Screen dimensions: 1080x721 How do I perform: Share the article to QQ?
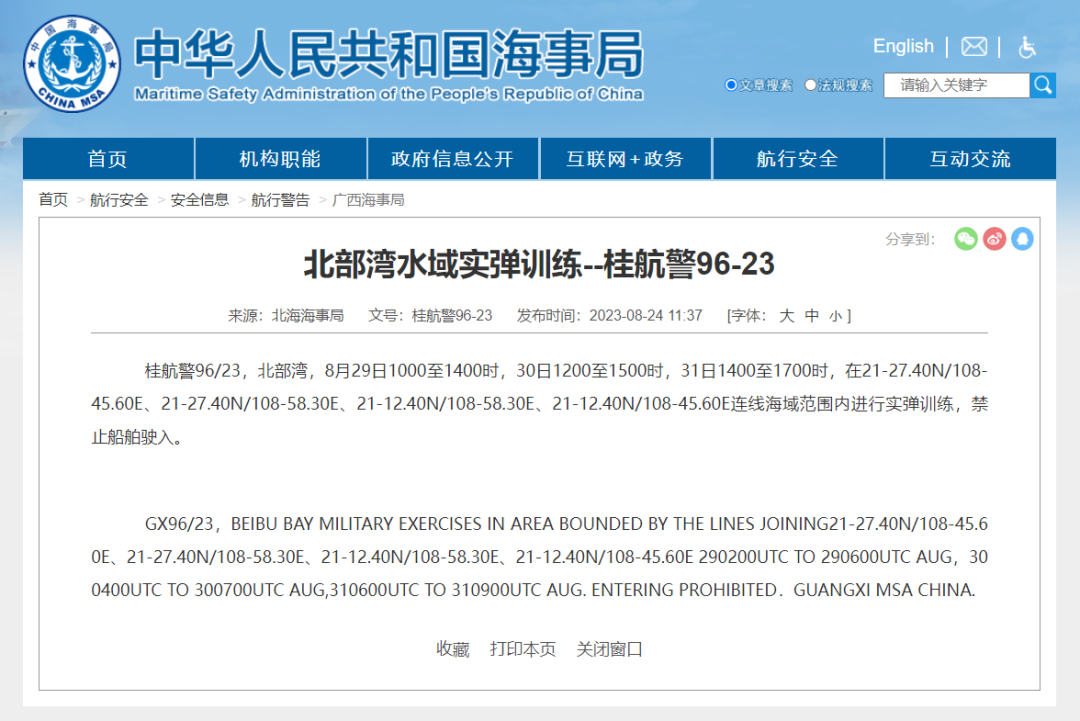coord(1022,239)
